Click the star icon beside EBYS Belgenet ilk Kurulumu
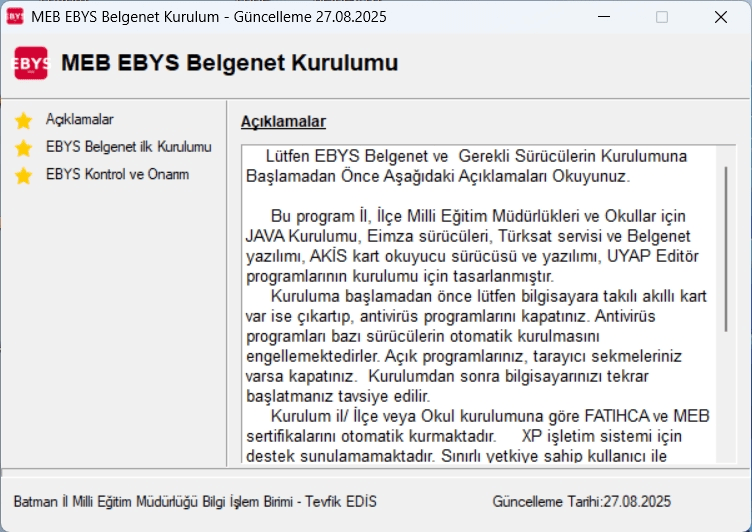752x532 pixels. click(23, 148)
